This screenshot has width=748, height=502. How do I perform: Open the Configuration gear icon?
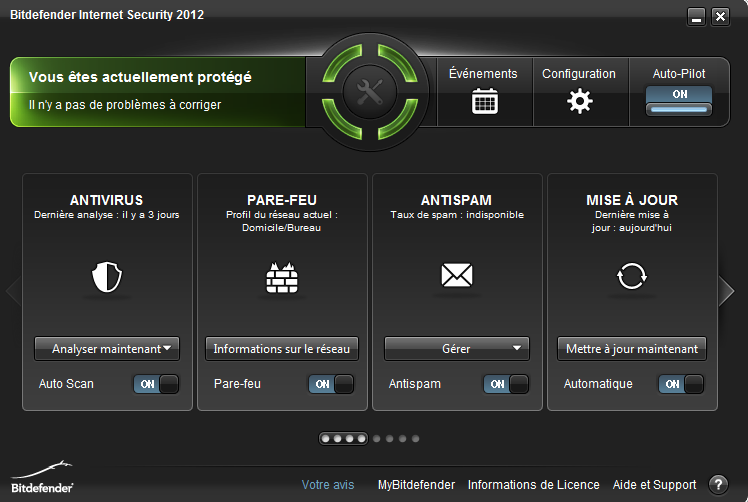580,101
